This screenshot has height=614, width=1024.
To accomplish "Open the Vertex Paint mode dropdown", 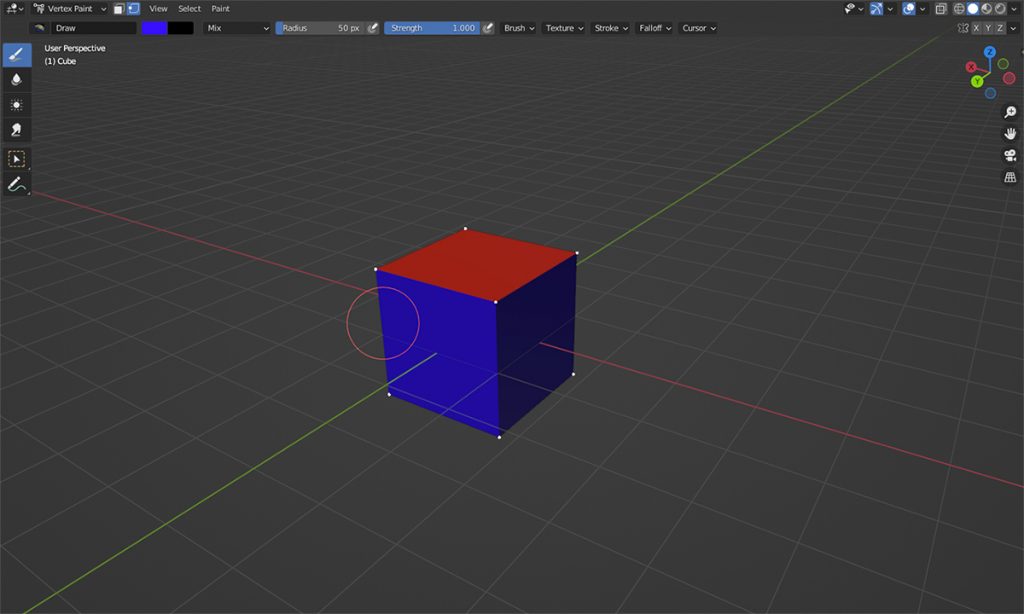I will click(x=70, y=8).
